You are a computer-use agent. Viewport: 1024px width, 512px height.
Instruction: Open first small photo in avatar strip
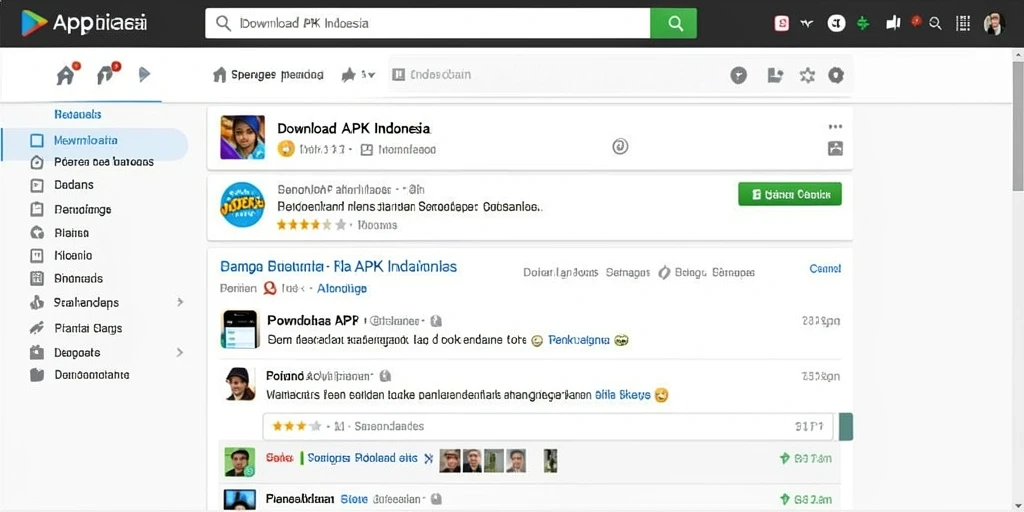[450, 460]
